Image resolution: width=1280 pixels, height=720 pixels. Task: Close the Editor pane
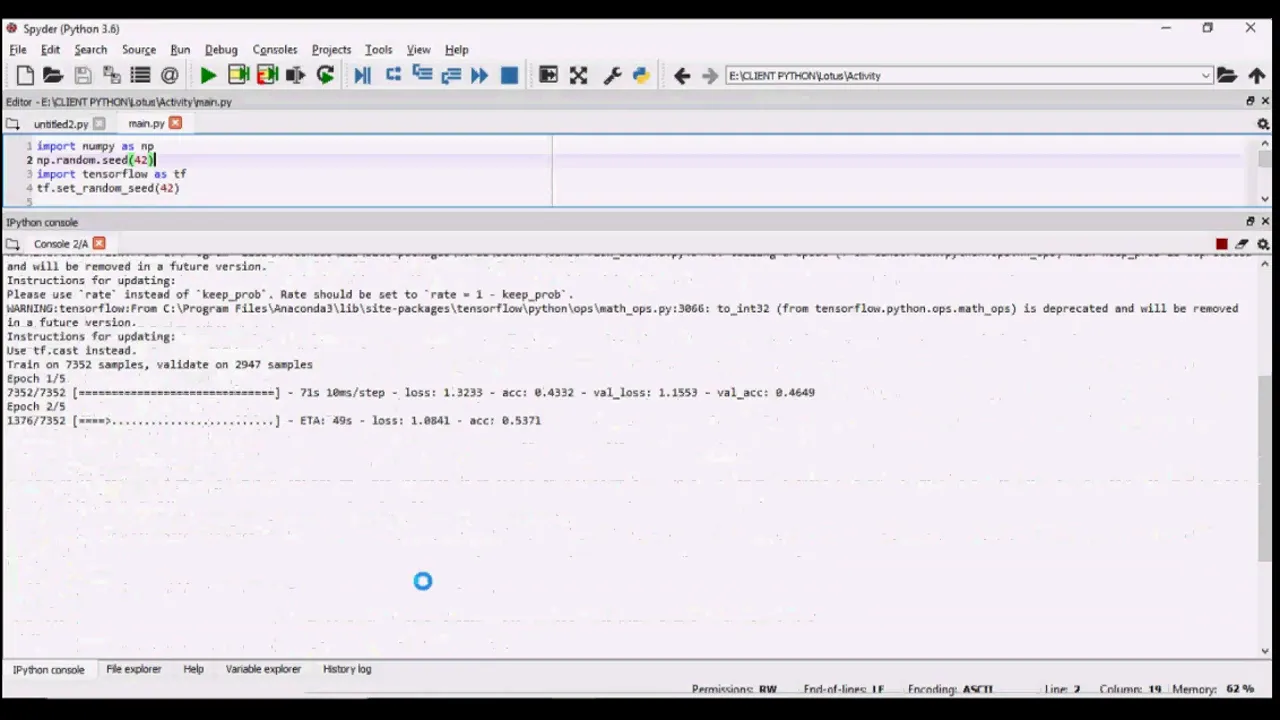(1265, 101)
